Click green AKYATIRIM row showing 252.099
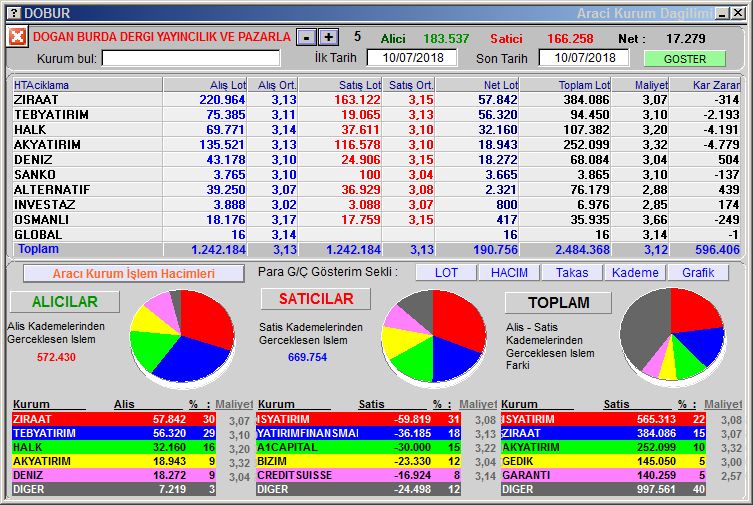 click(x=603, y=447)
